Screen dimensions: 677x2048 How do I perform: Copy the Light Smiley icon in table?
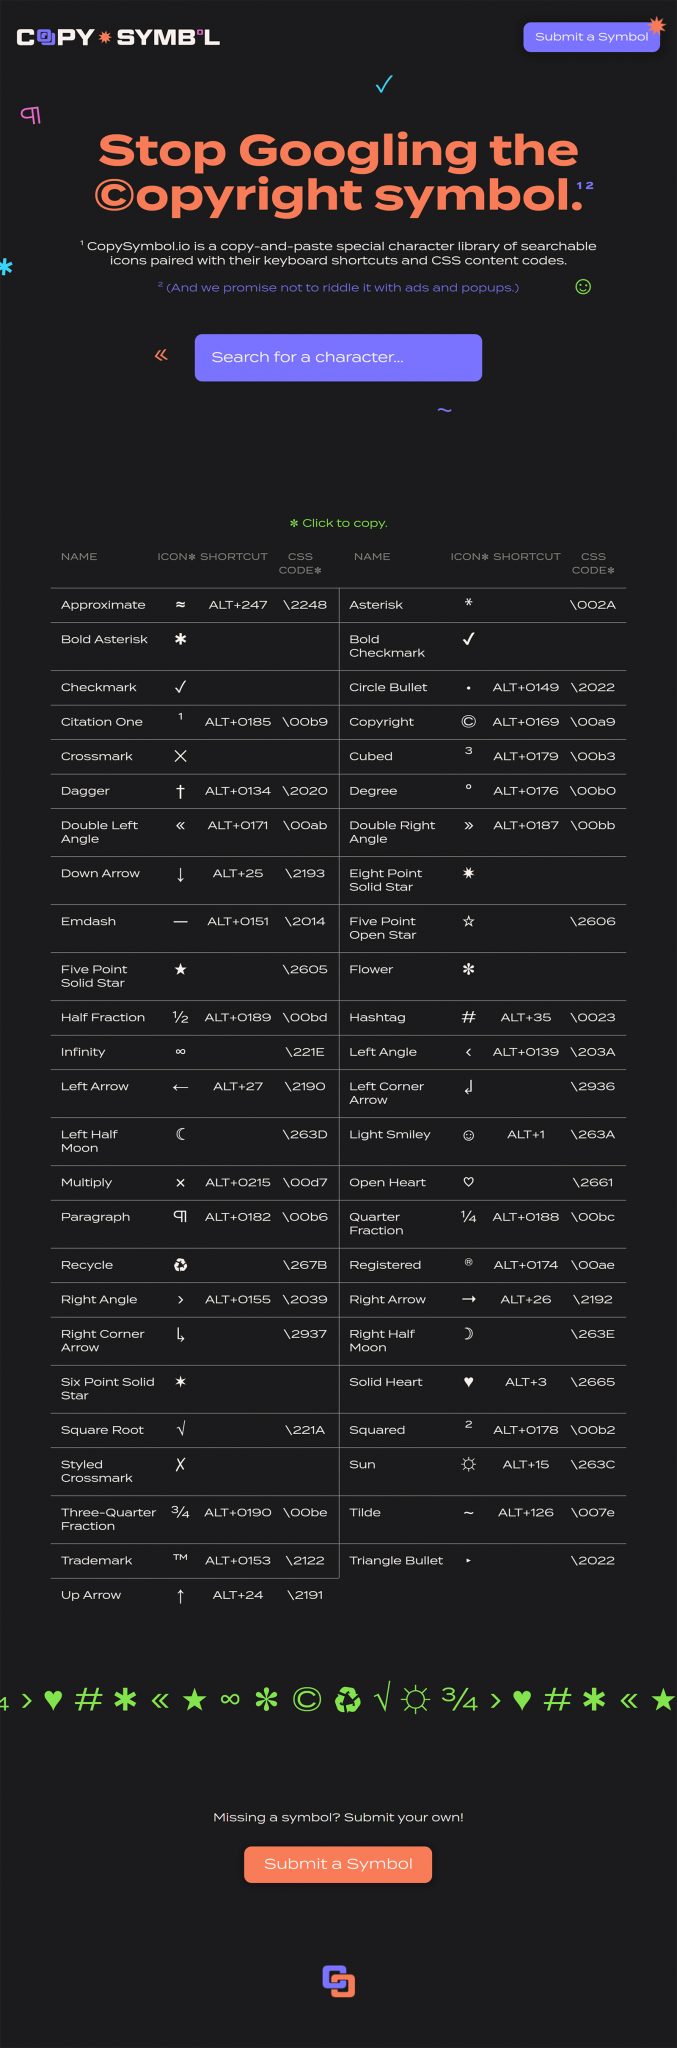tap(468, 1134)
